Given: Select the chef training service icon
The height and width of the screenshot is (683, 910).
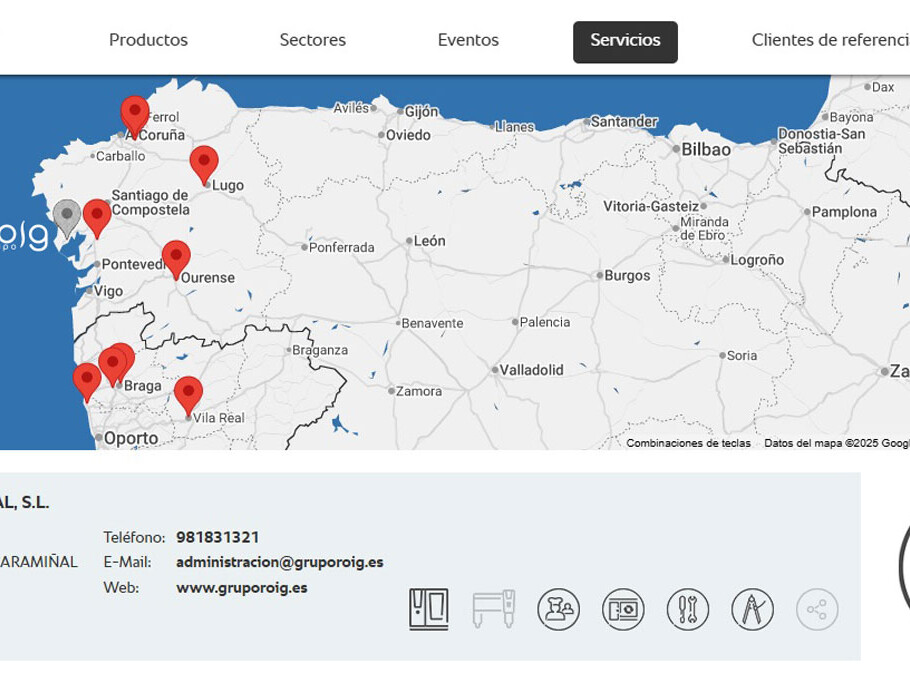Looking at the screenshot, I should pos(558,609).
